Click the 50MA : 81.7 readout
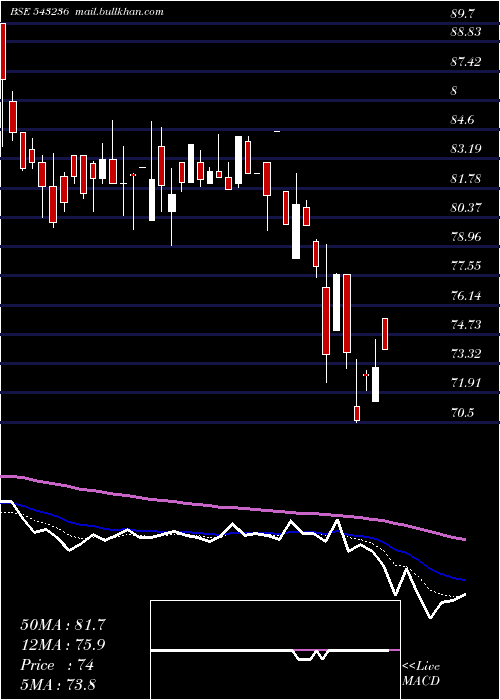Image resolution: width=500 pixels, height=700 pixels. tap(63, 625)
